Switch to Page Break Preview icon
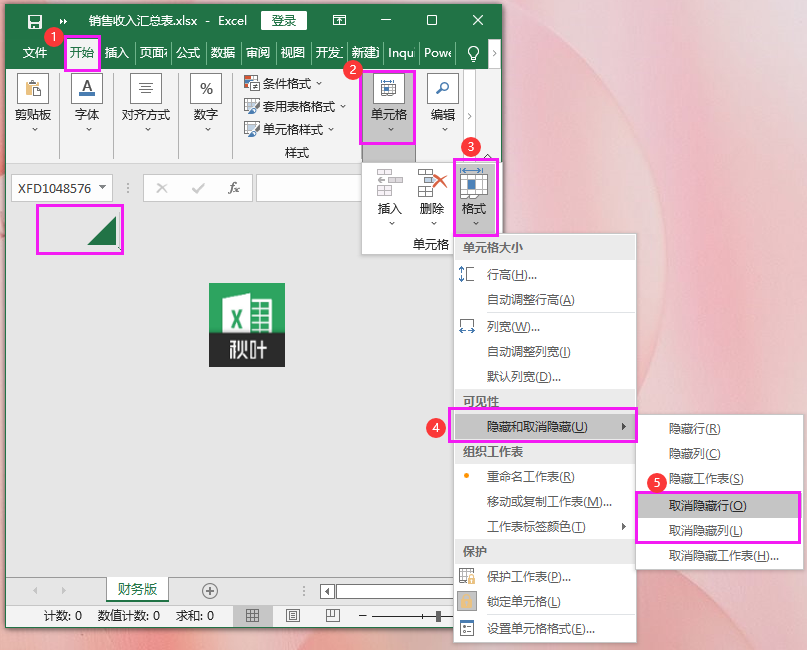The image size is (807, 650). pos(333,616)
